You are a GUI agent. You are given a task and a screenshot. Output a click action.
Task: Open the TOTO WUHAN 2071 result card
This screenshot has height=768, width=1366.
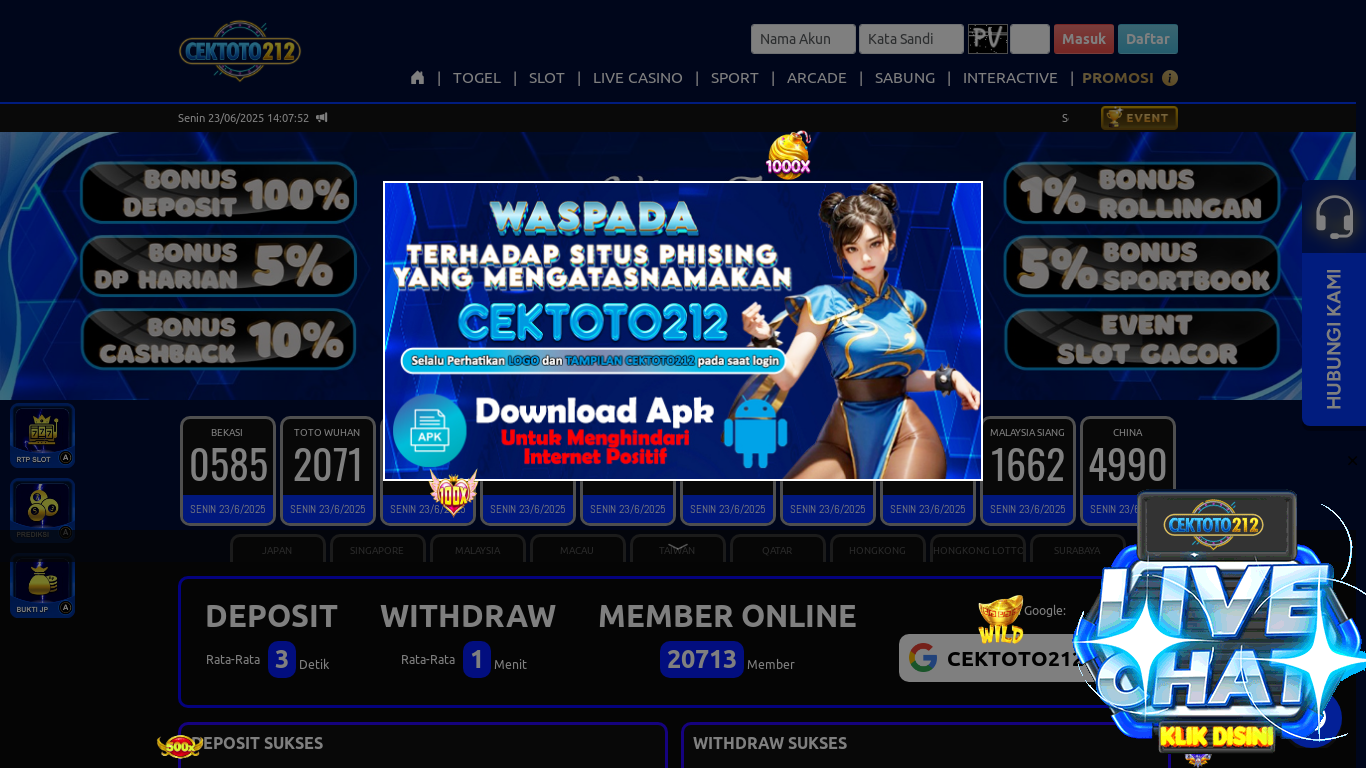(328, 471)
